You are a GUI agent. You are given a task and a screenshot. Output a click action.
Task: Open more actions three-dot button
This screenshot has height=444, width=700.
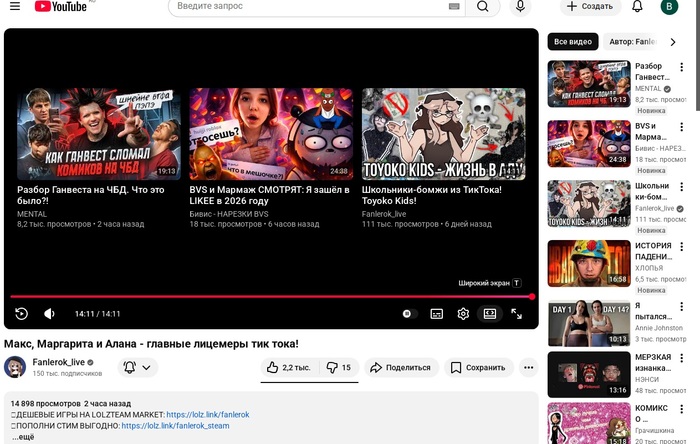point(529,367)
